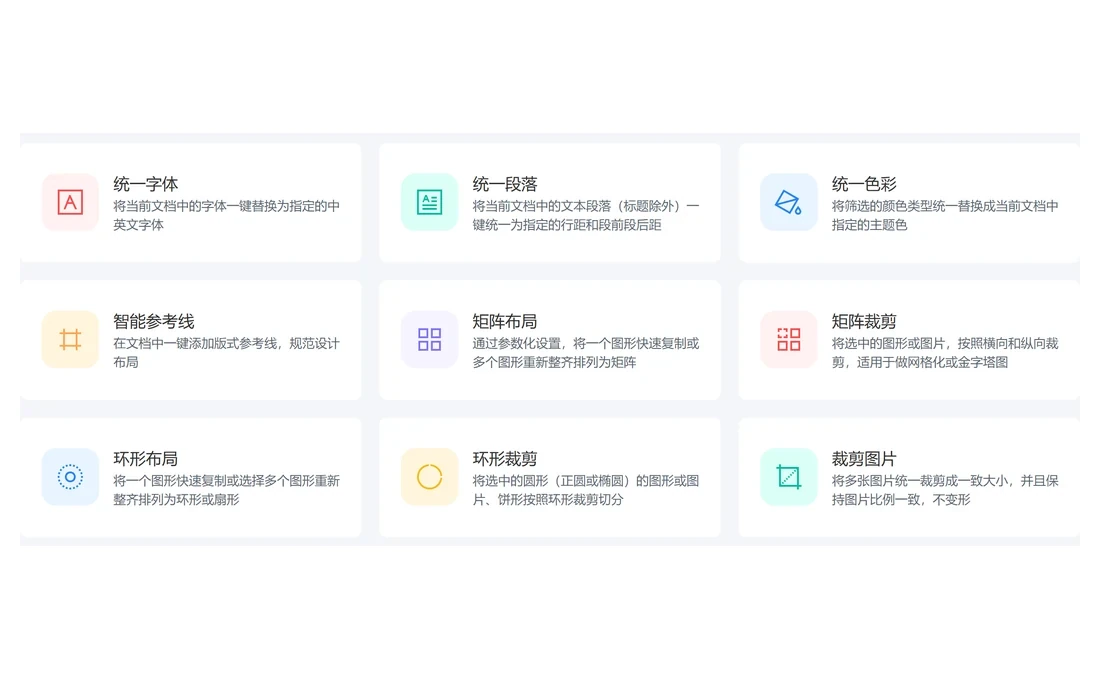Click description starting 将一个图形快速复制或选择
The width and height of the screenshot is (1100, 680).
point(227,491)
